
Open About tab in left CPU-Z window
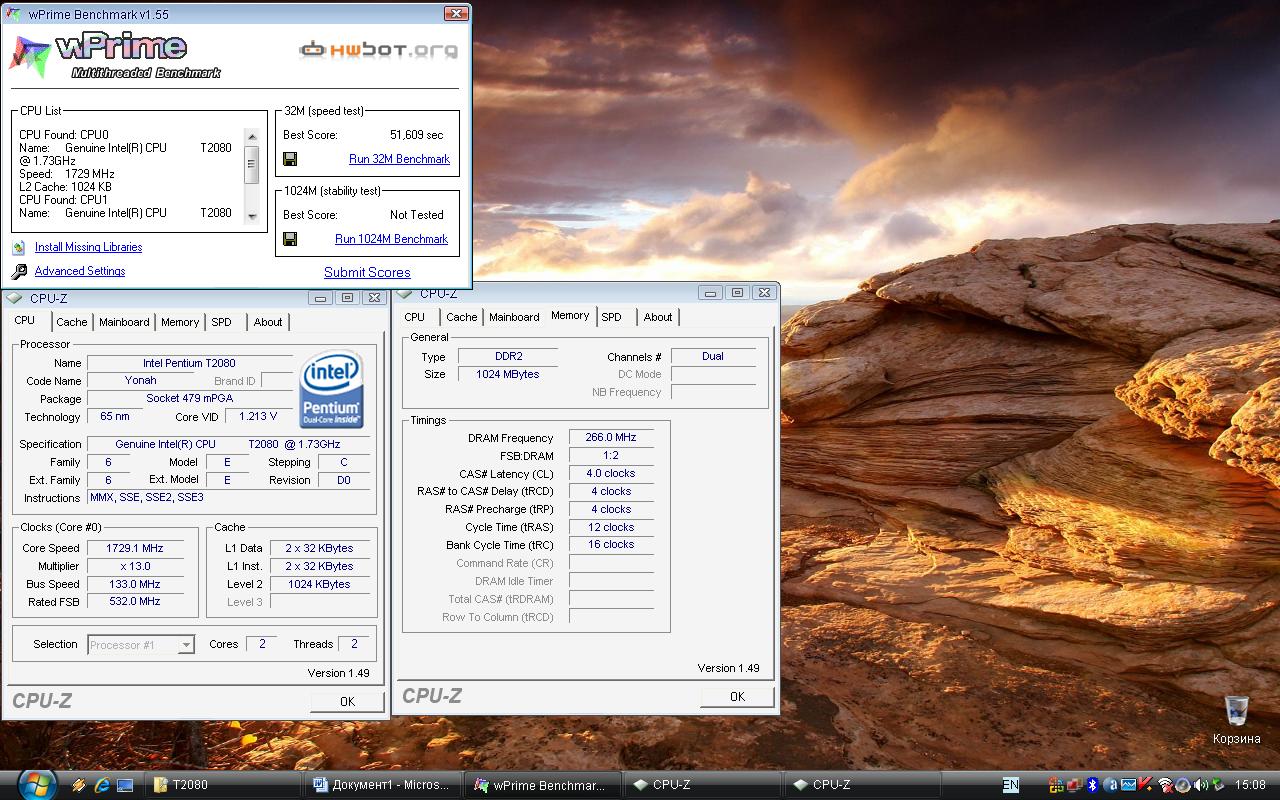268,322
